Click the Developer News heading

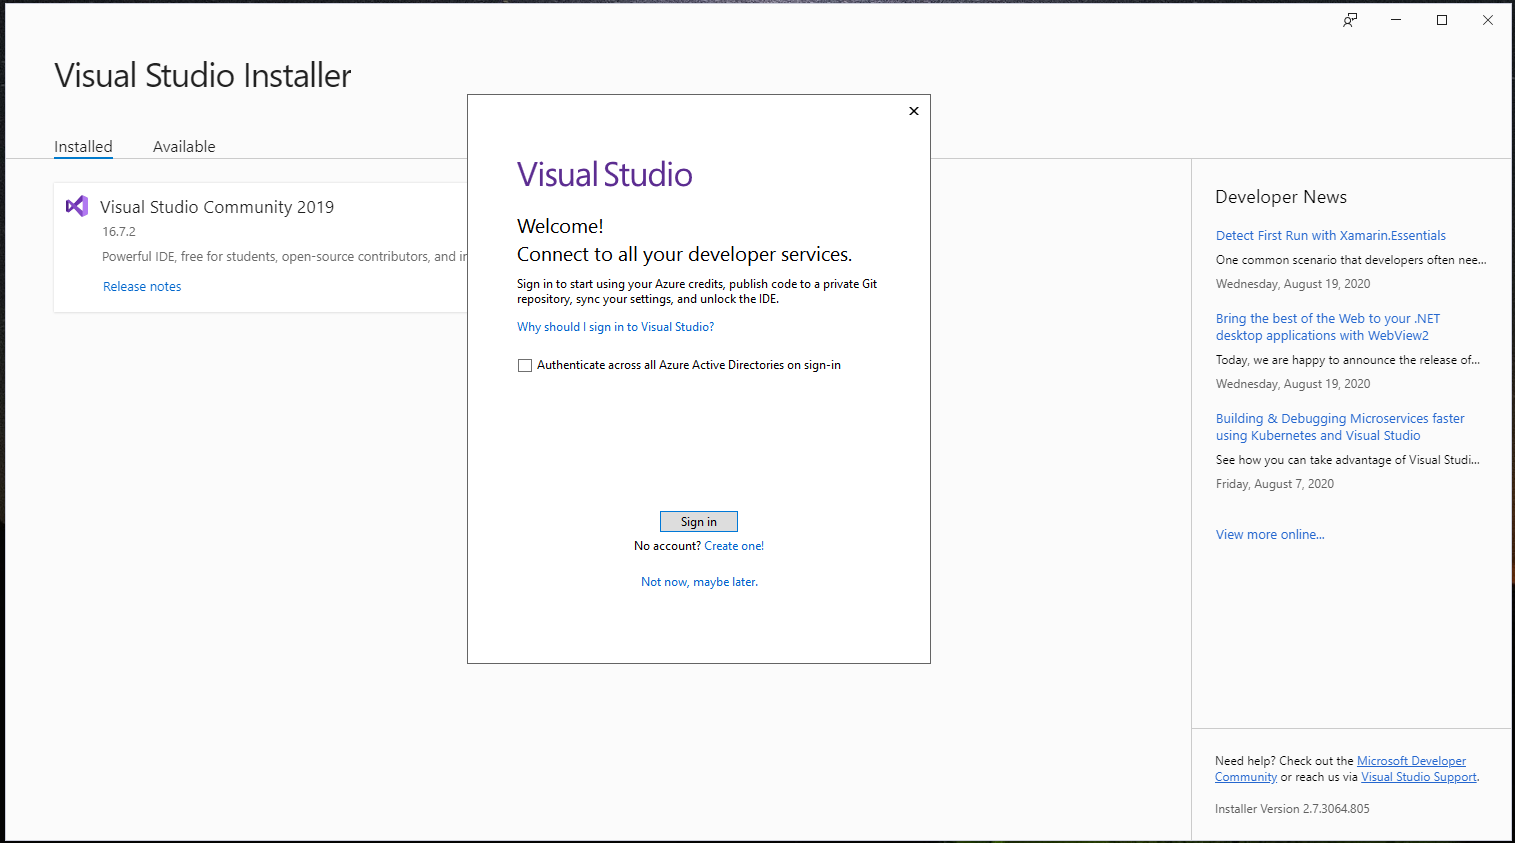[x=1281, y=197]
